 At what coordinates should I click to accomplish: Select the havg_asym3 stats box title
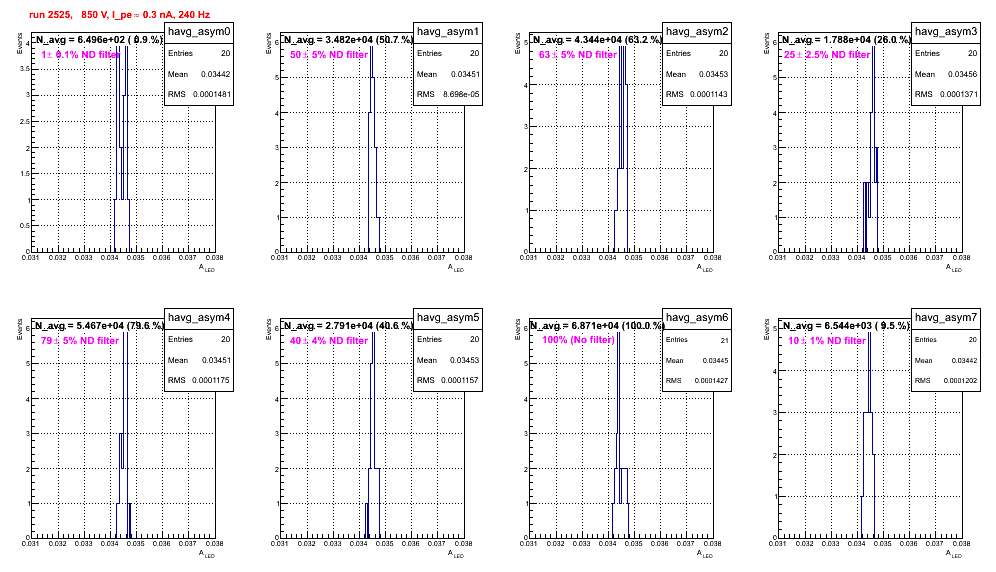point(946,32)
